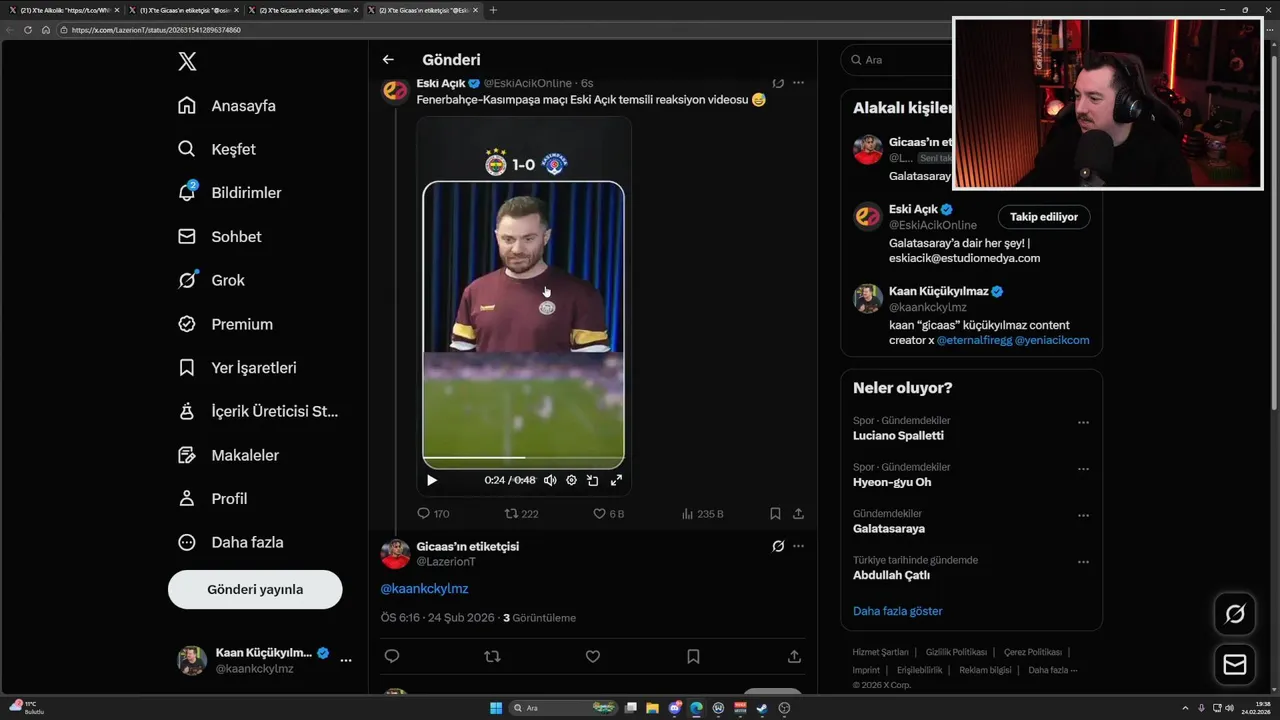
Task: Like the Gicaas'ın etiketçisi post
Action: (593, 657)
